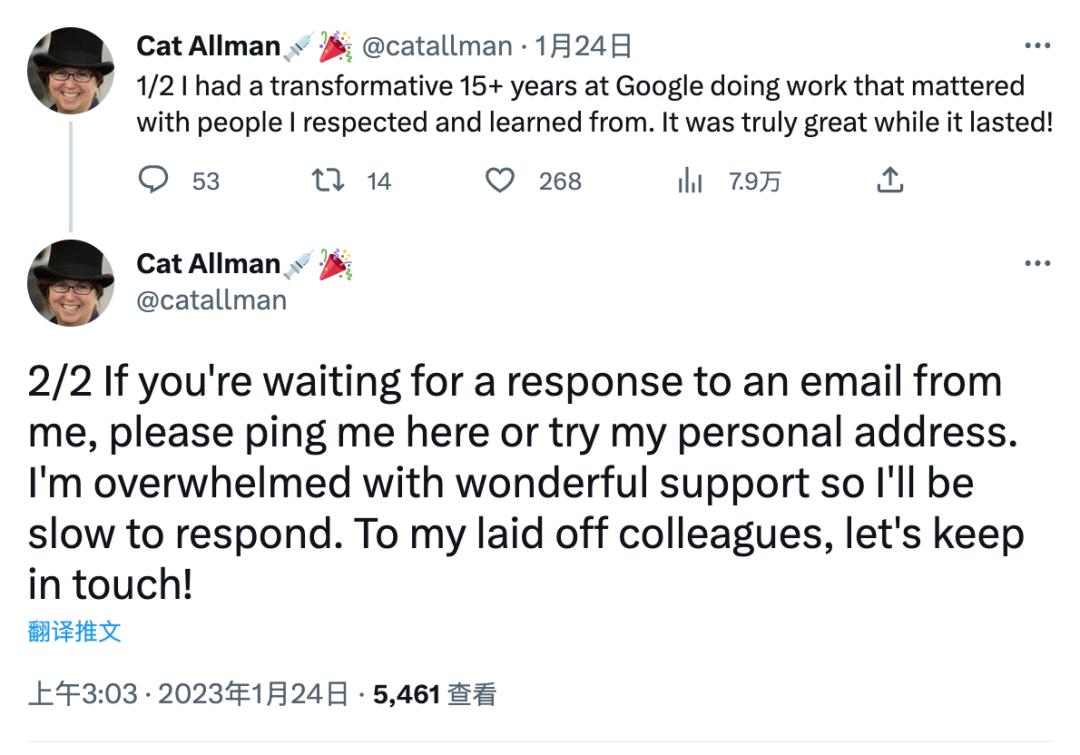Click the 翻译推文 translate tweet link
Screen dimensions: 1080x755
[x=75, y=631]
